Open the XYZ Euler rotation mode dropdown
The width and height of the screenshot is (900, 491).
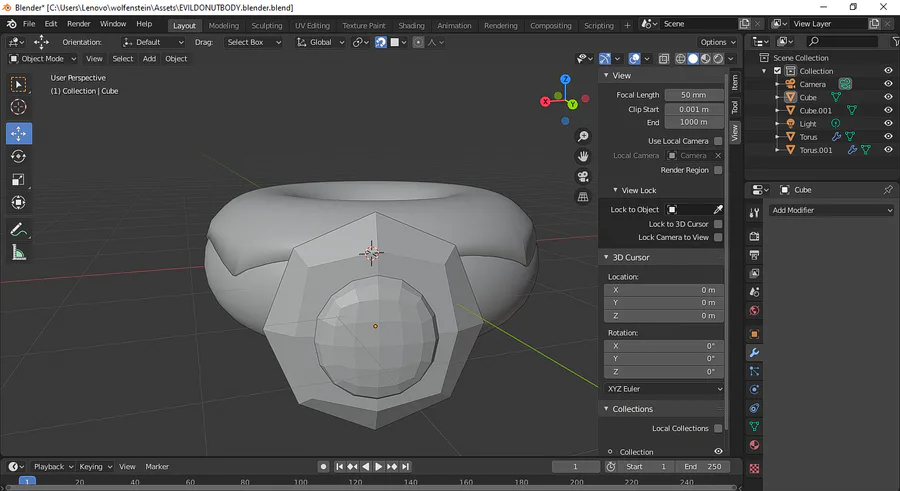[x=664, y=389]
